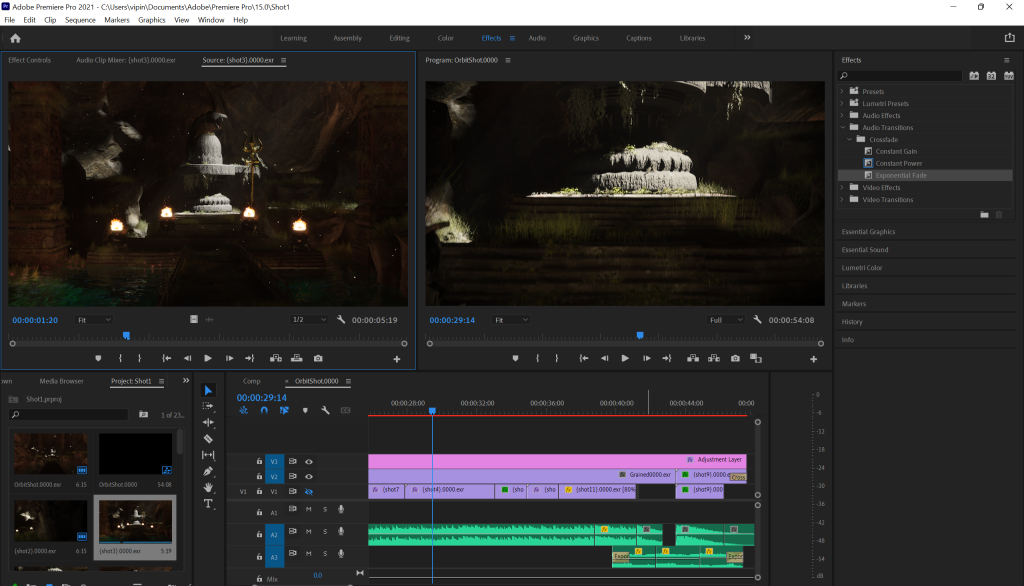Click Overwrite button in Source monitor
Viewport: 1024px width, 586px height.
(x=296, y=359)
